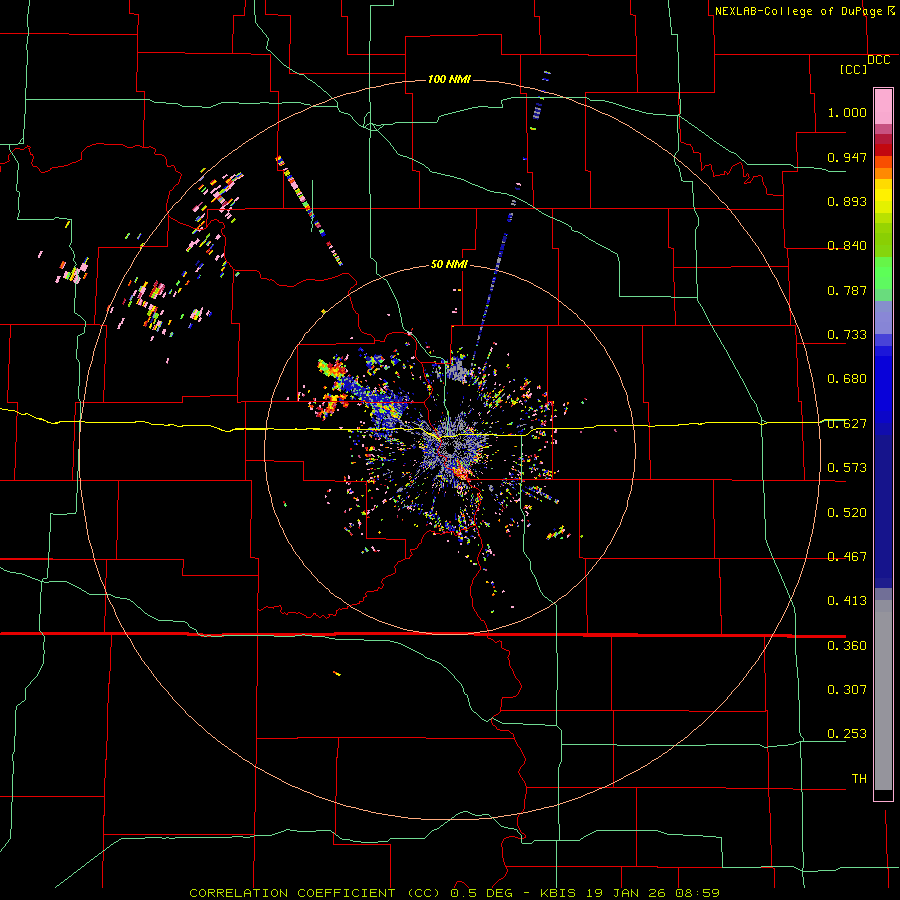The width and height of the screenshot is (900, 900).
Task: Click the 0.840 scale value
Action: (847, 246)
